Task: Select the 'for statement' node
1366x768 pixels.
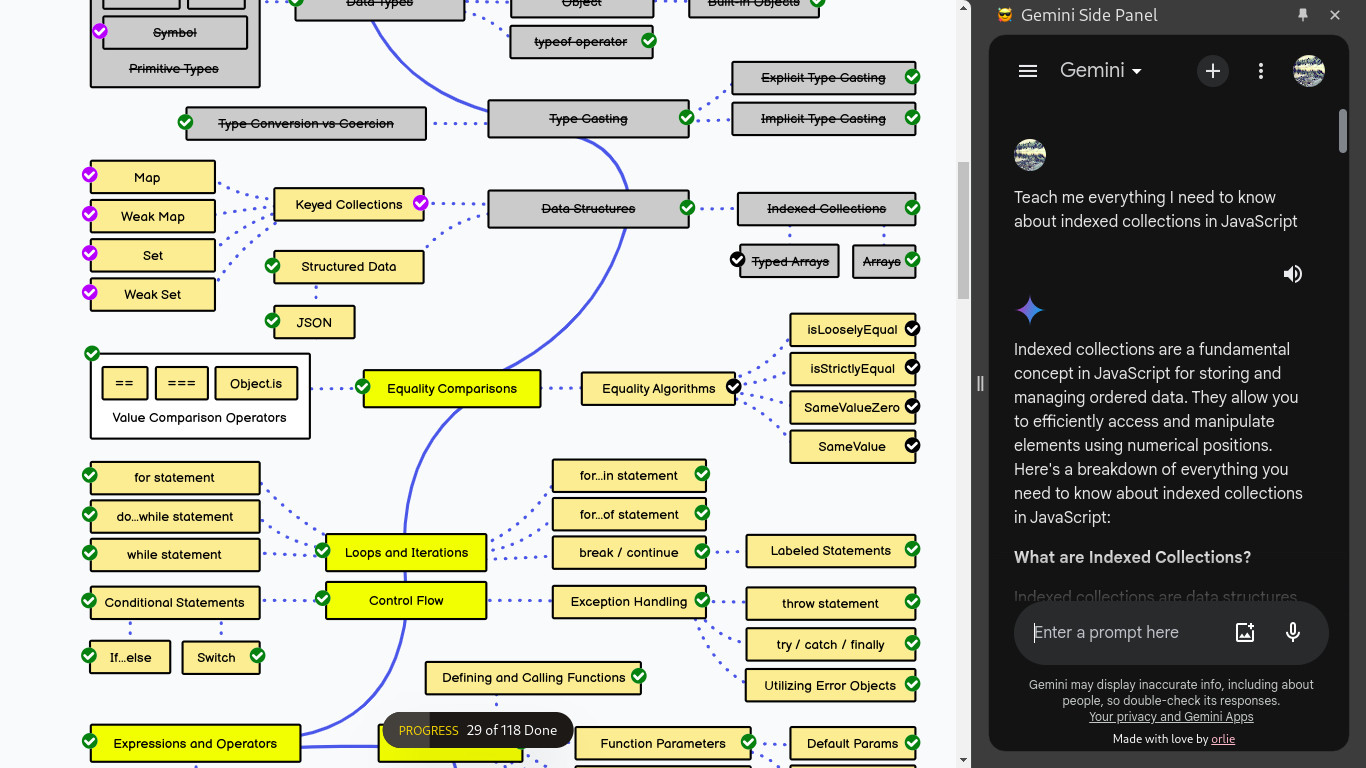Action: click(x=175, y=478)
